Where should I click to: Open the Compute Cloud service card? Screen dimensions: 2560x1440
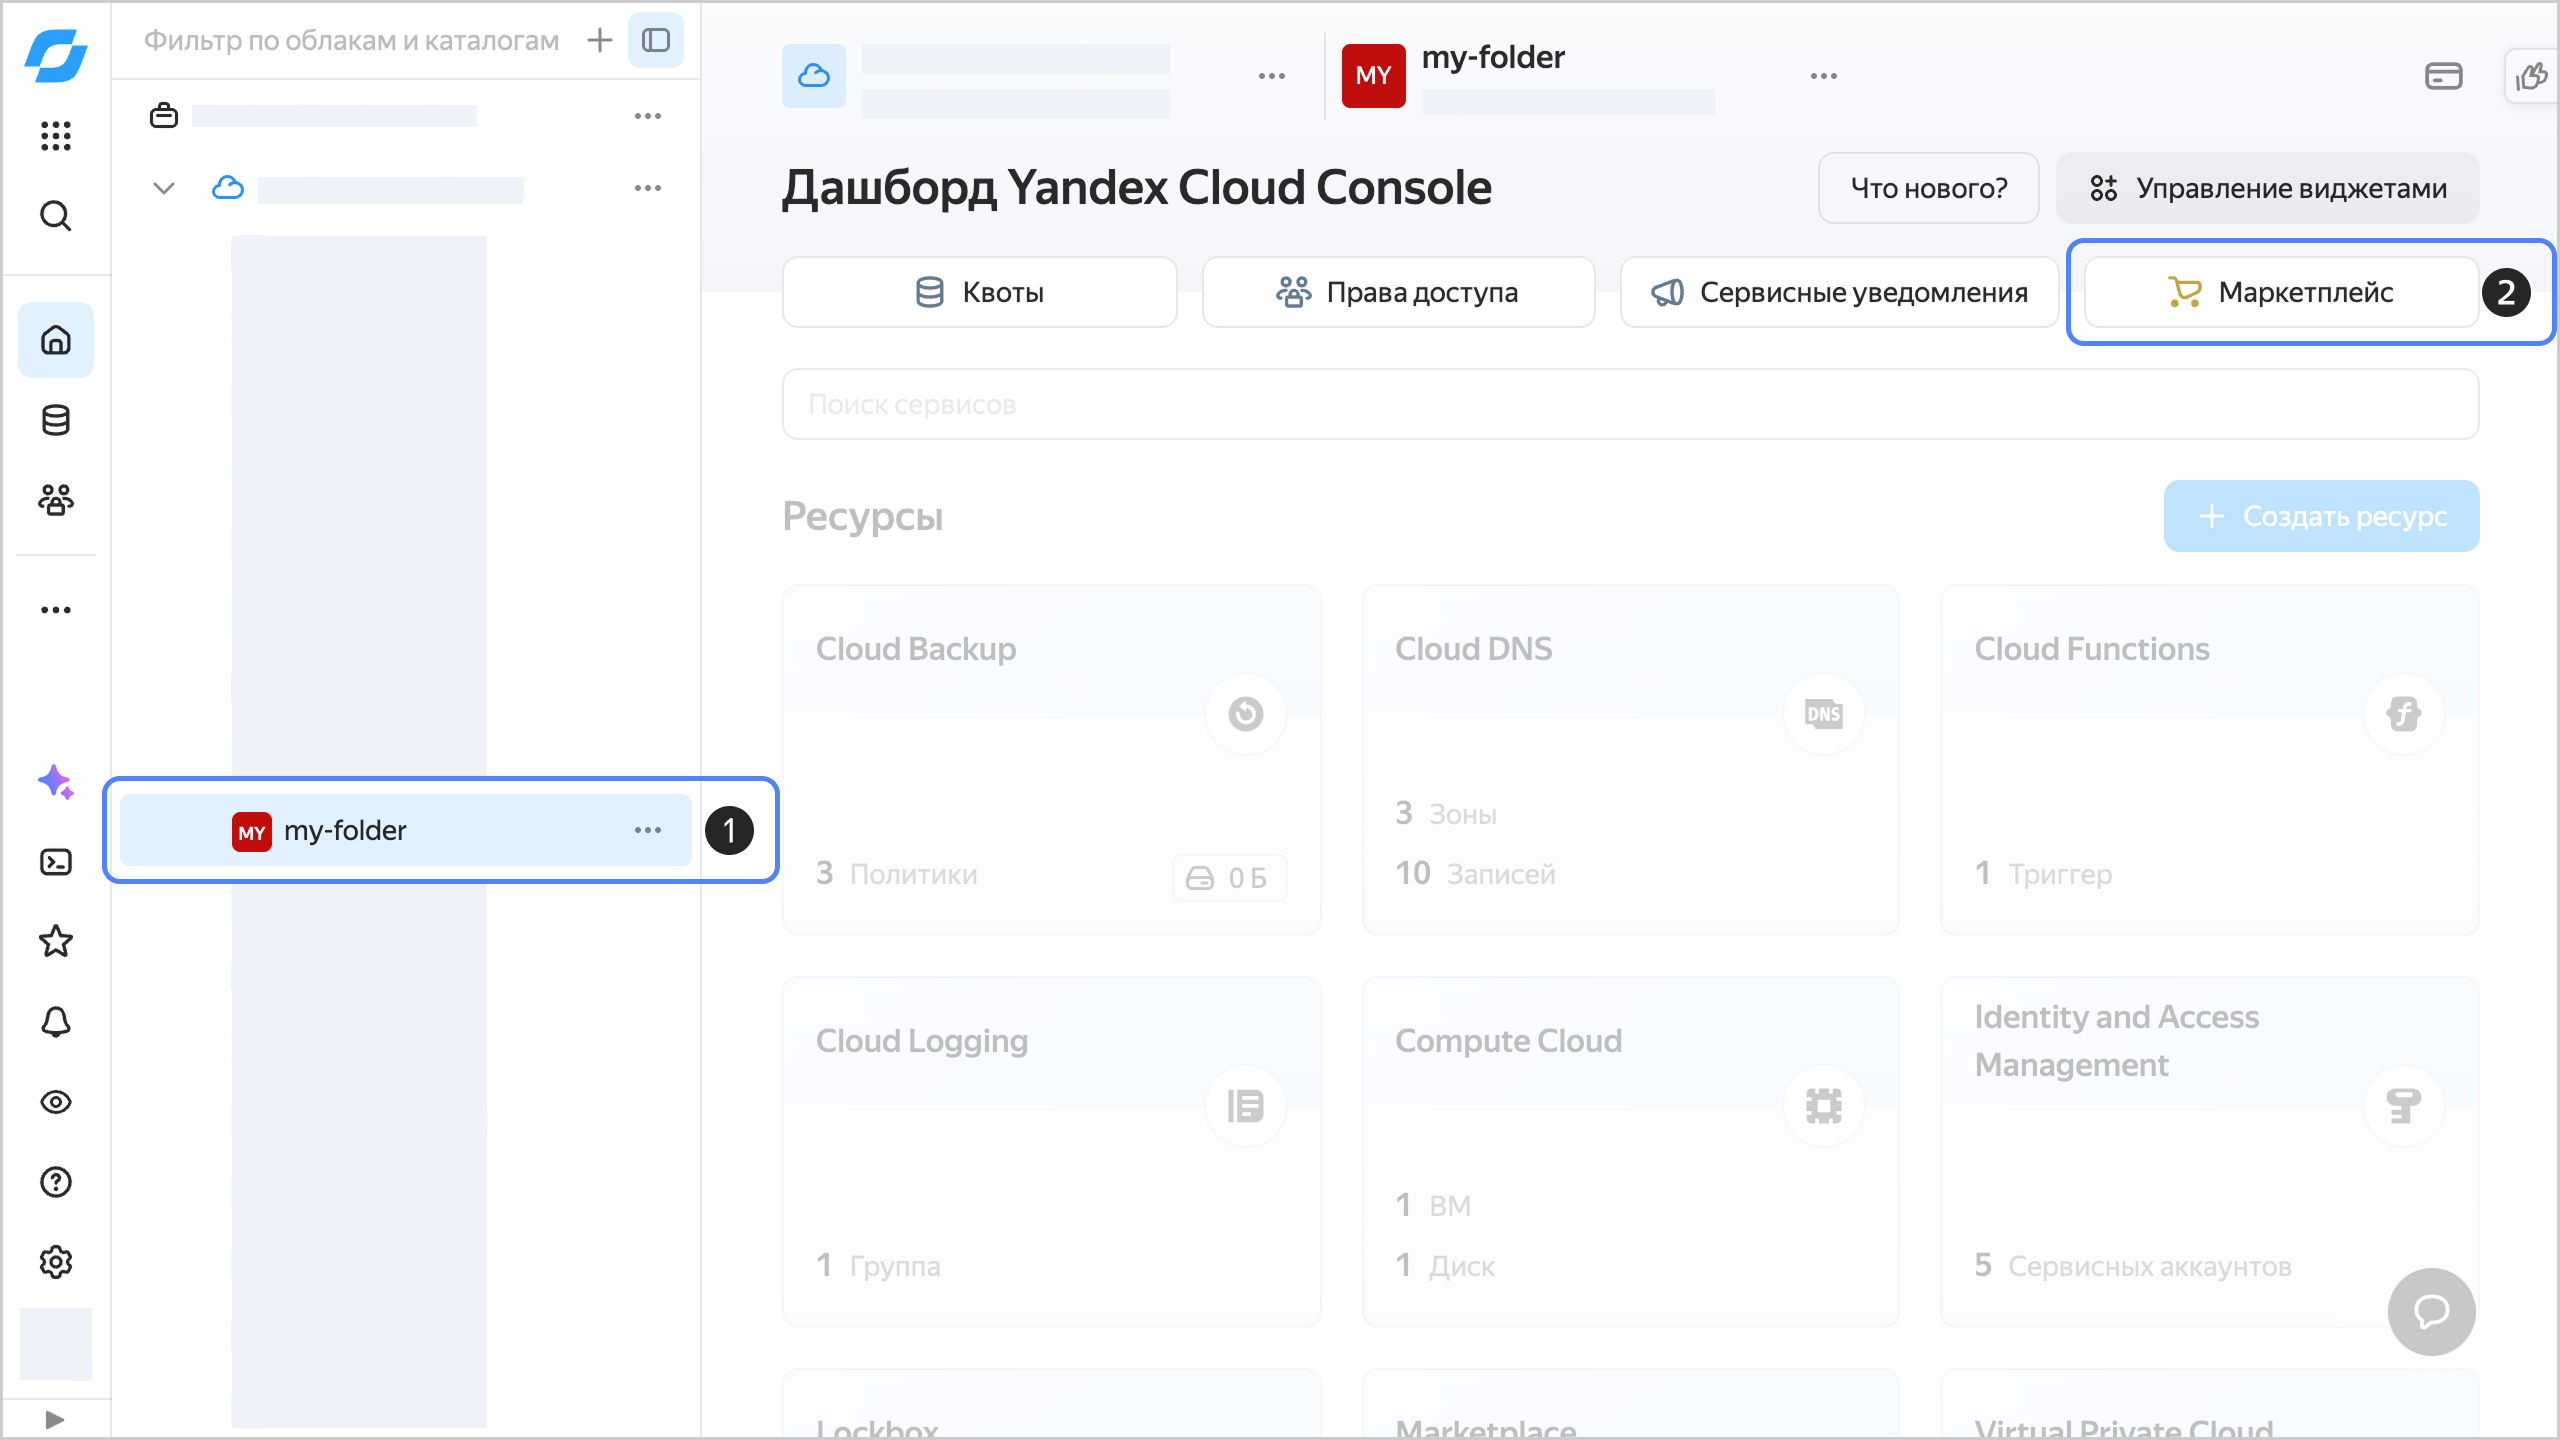1631,1152
